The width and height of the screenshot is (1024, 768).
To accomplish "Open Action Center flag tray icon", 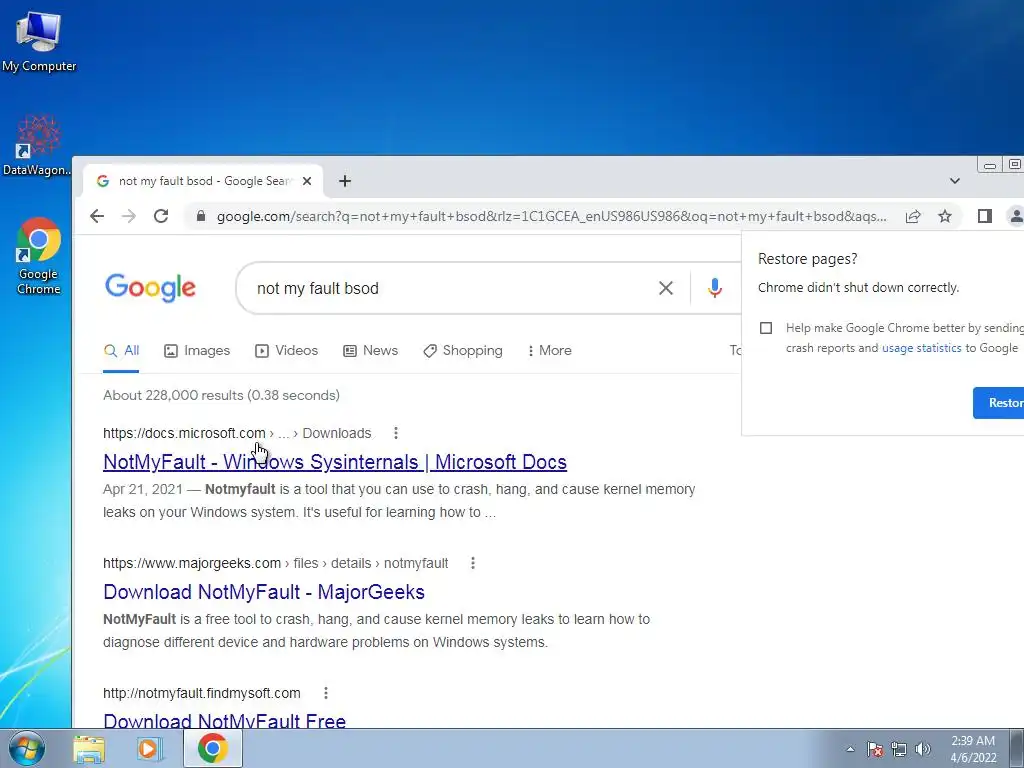I will pyautogui.click(x=874, y=749).
